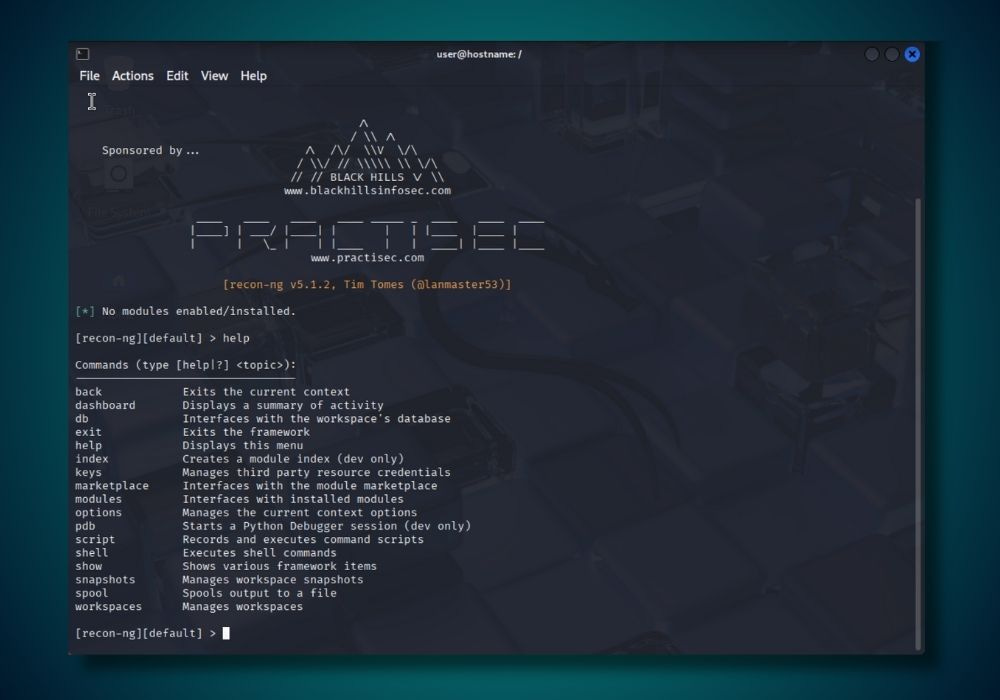This screenshot has height=700, width=1000.
Task: Click 'Executes shell commands' description
Action: [260, 553]
